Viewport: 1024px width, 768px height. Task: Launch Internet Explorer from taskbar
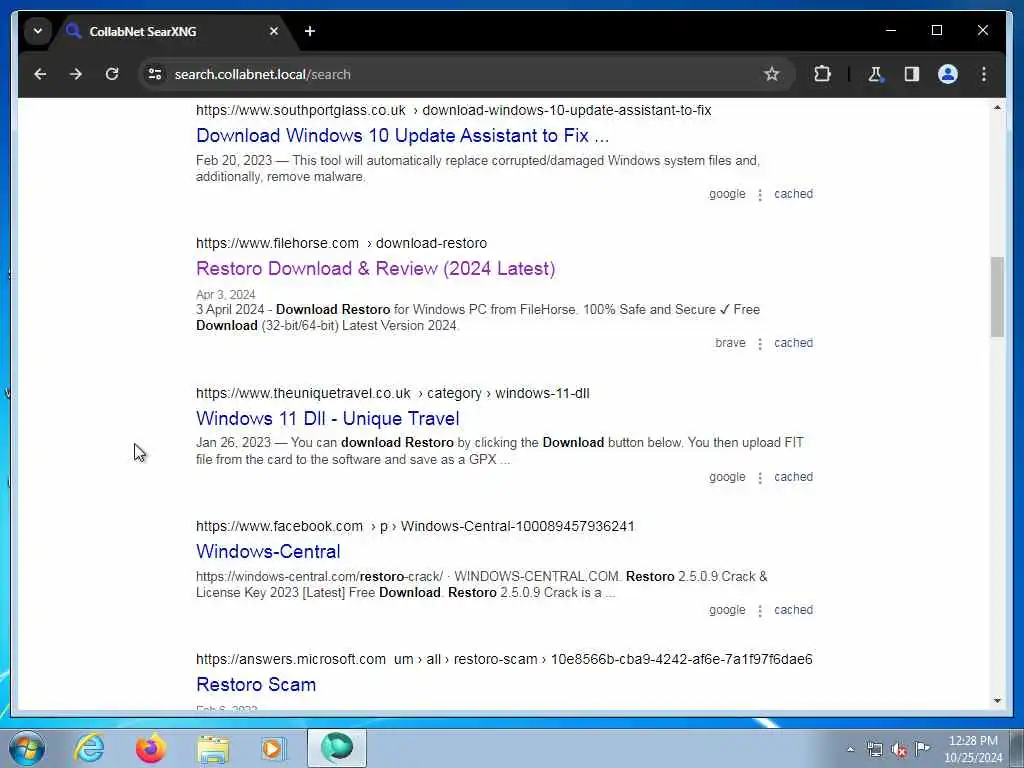[89, 748]
